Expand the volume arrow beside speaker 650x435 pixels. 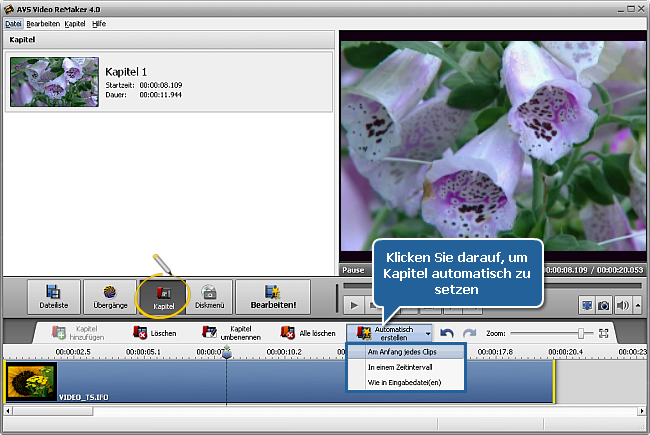point(638,306)
